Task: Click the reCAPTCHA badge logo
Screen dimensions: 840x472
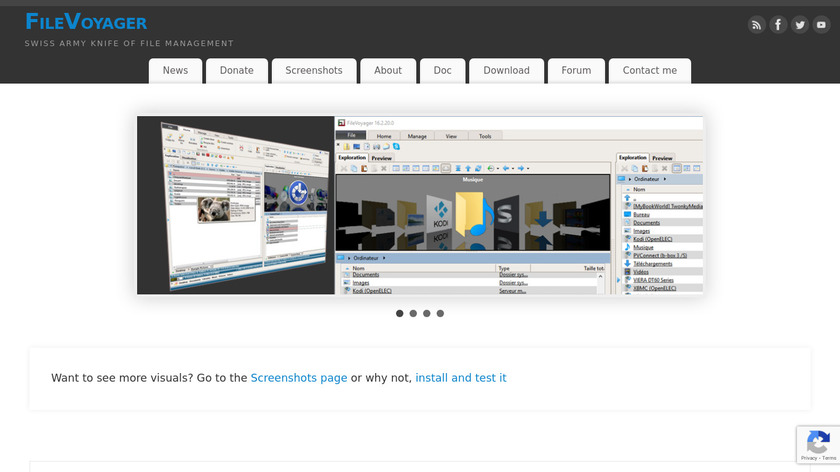Action: 818,441
